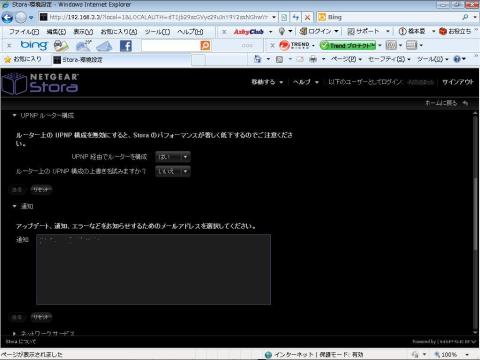Click the mail envelope icon in Bing toolbar
The image size is (480, 360).
pos(104,46)
